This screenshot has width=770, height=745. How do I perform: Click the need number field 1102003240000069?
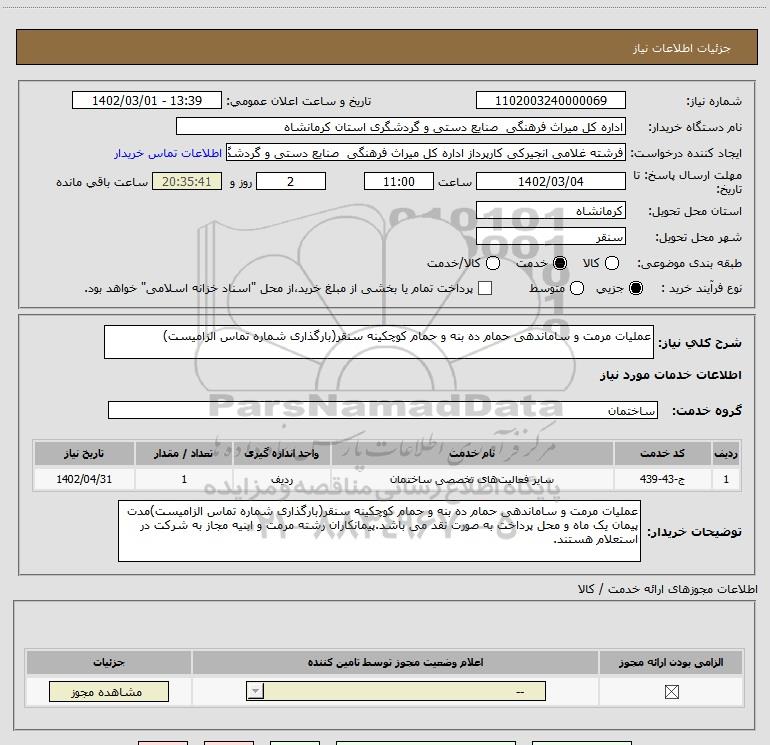550,101
